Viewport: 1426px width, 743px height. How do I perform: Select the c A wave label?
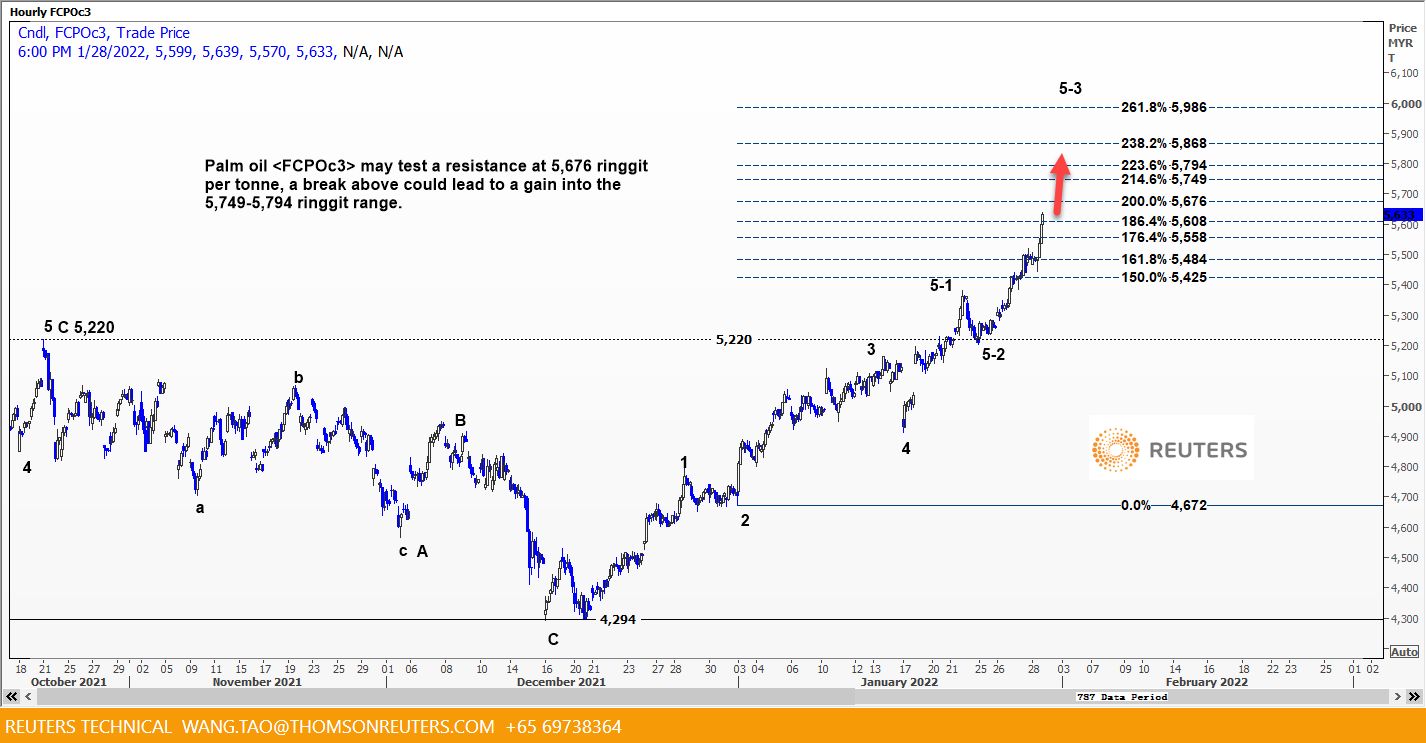pyautogui.click(x=413, y=551)
